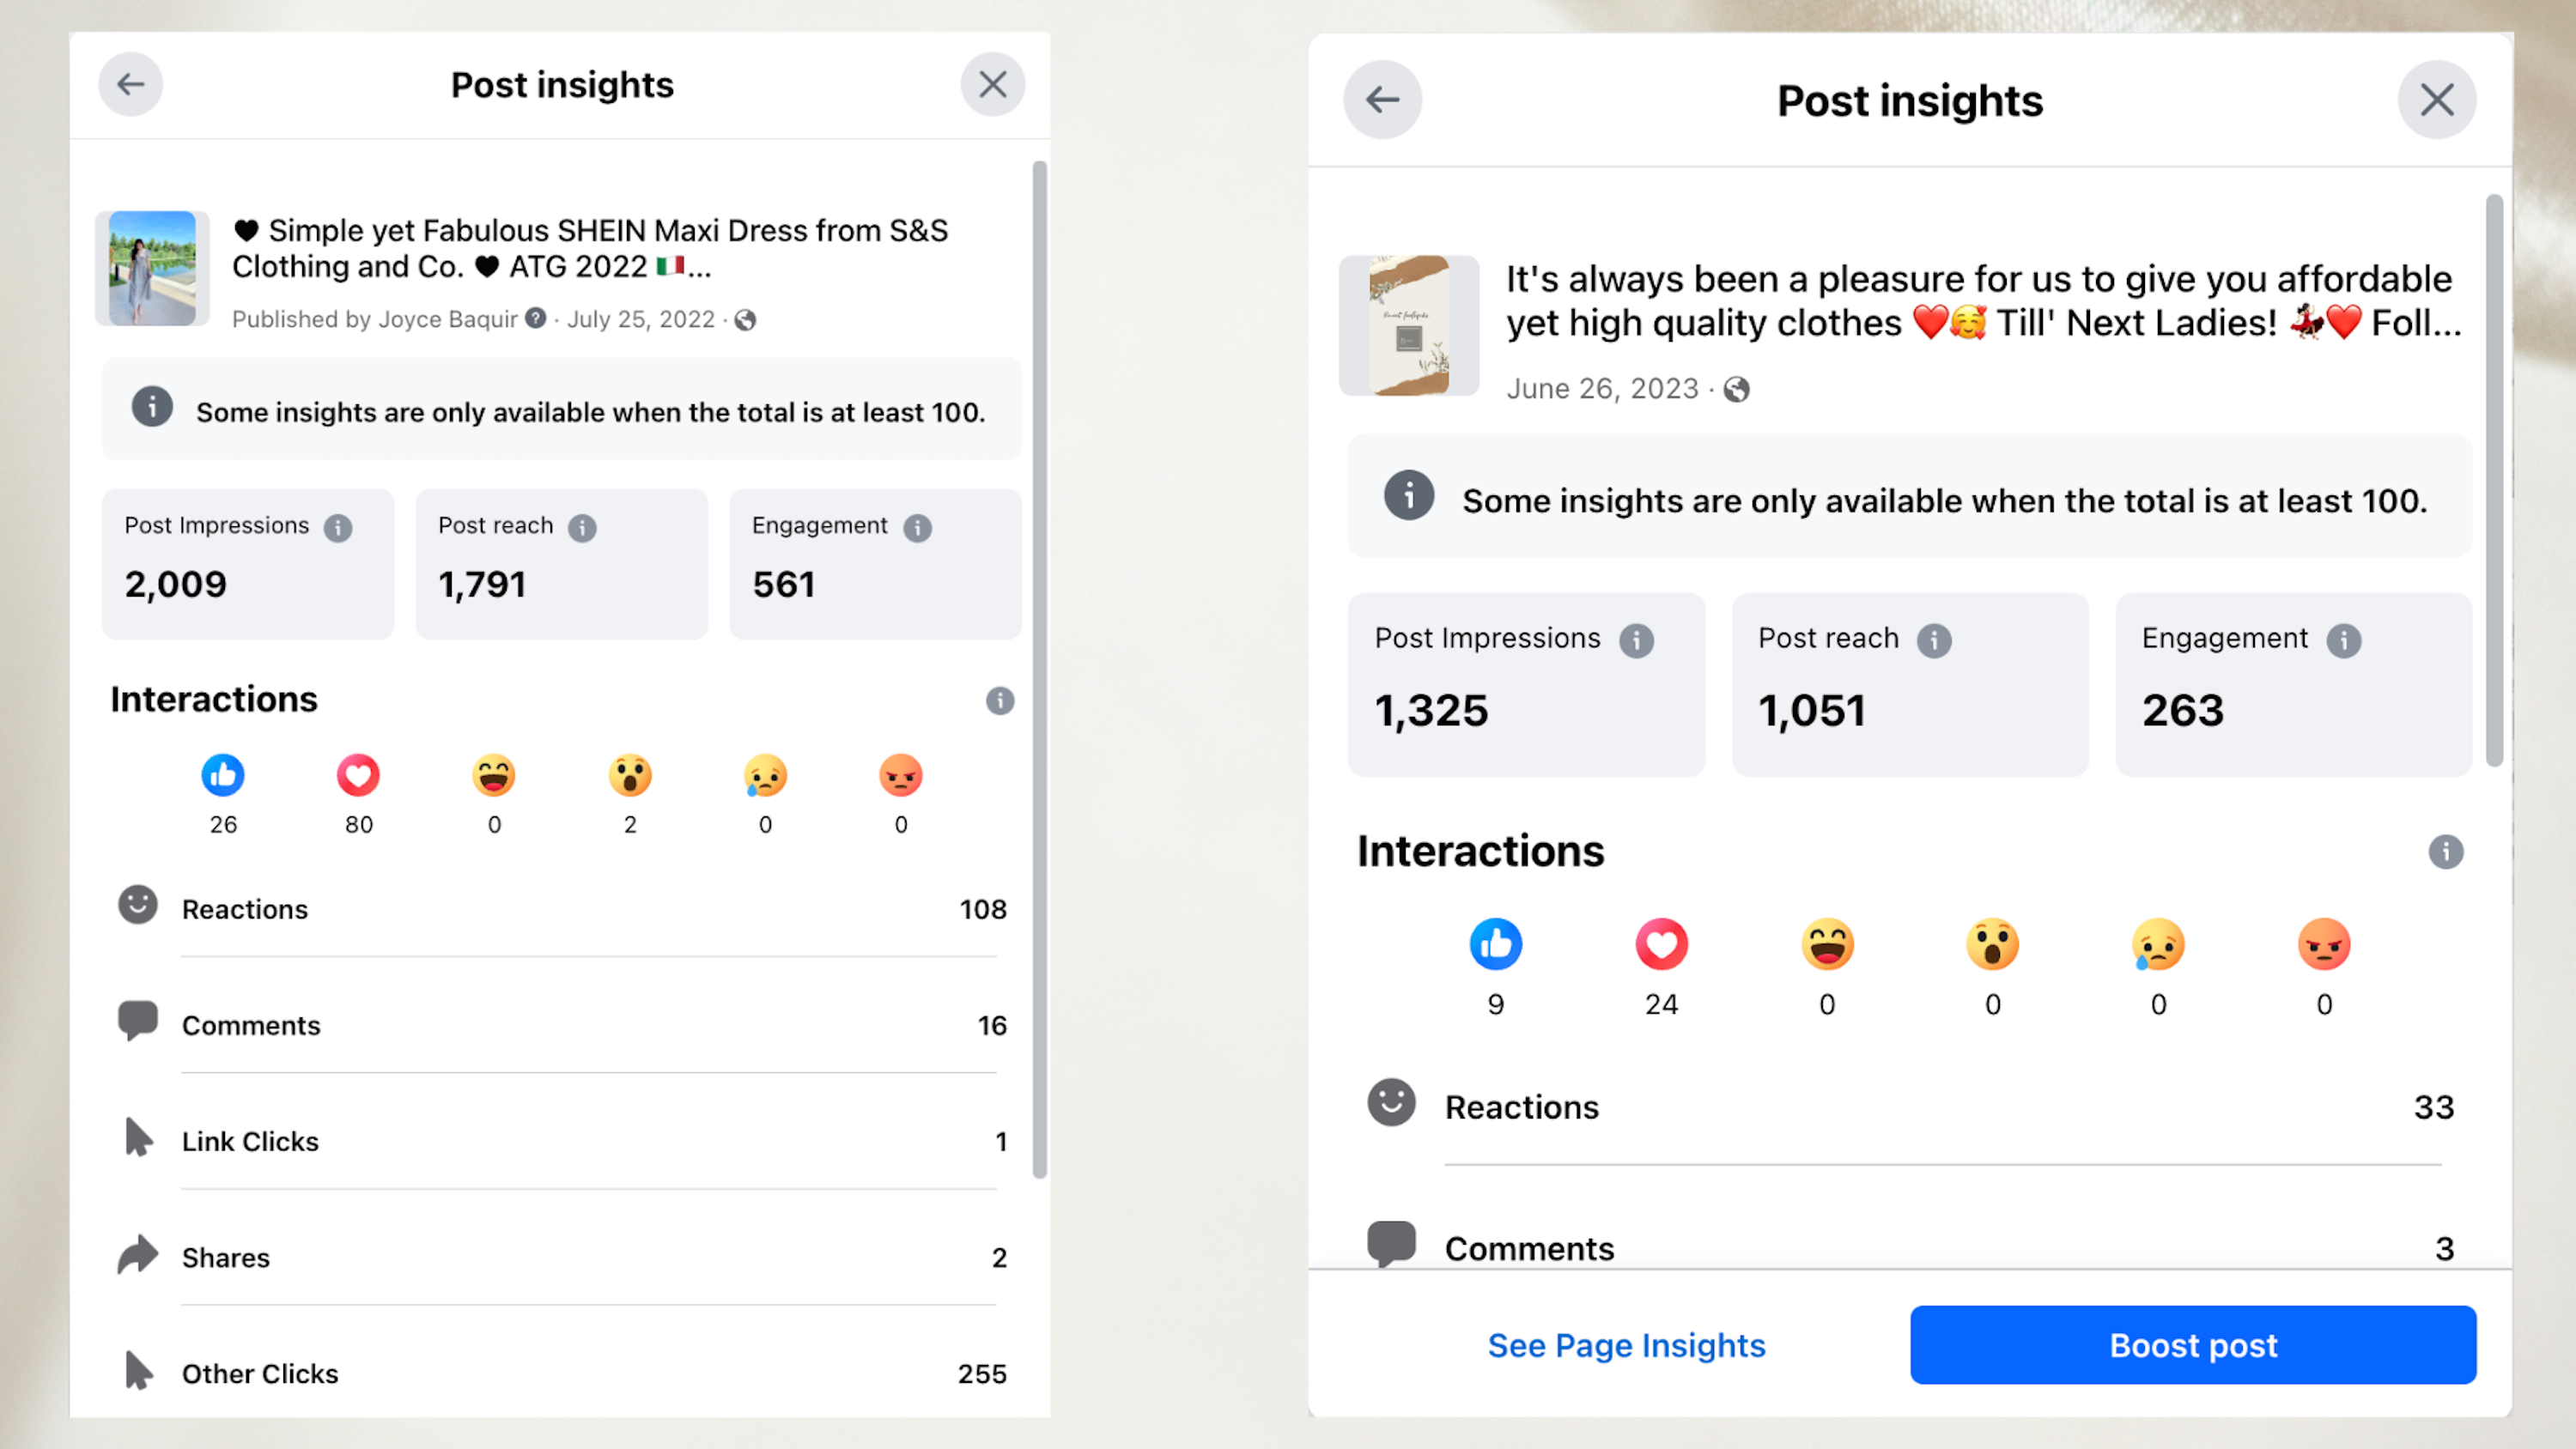The height and width of the screenshot is (1449, 2576).
Task: Click info icon next to left Post Impressions
Action: (338, 528)
